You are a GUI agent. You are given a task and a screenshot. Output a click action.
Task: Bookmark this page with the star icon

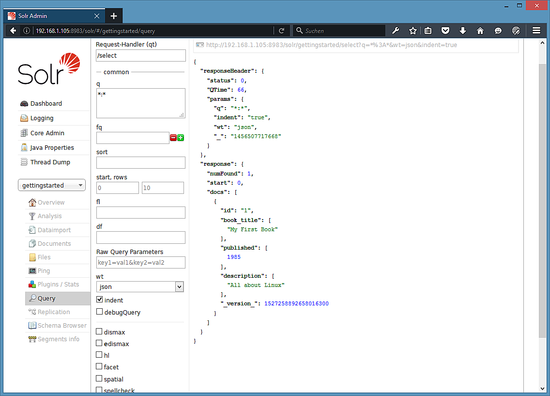(x=413, y=31)
